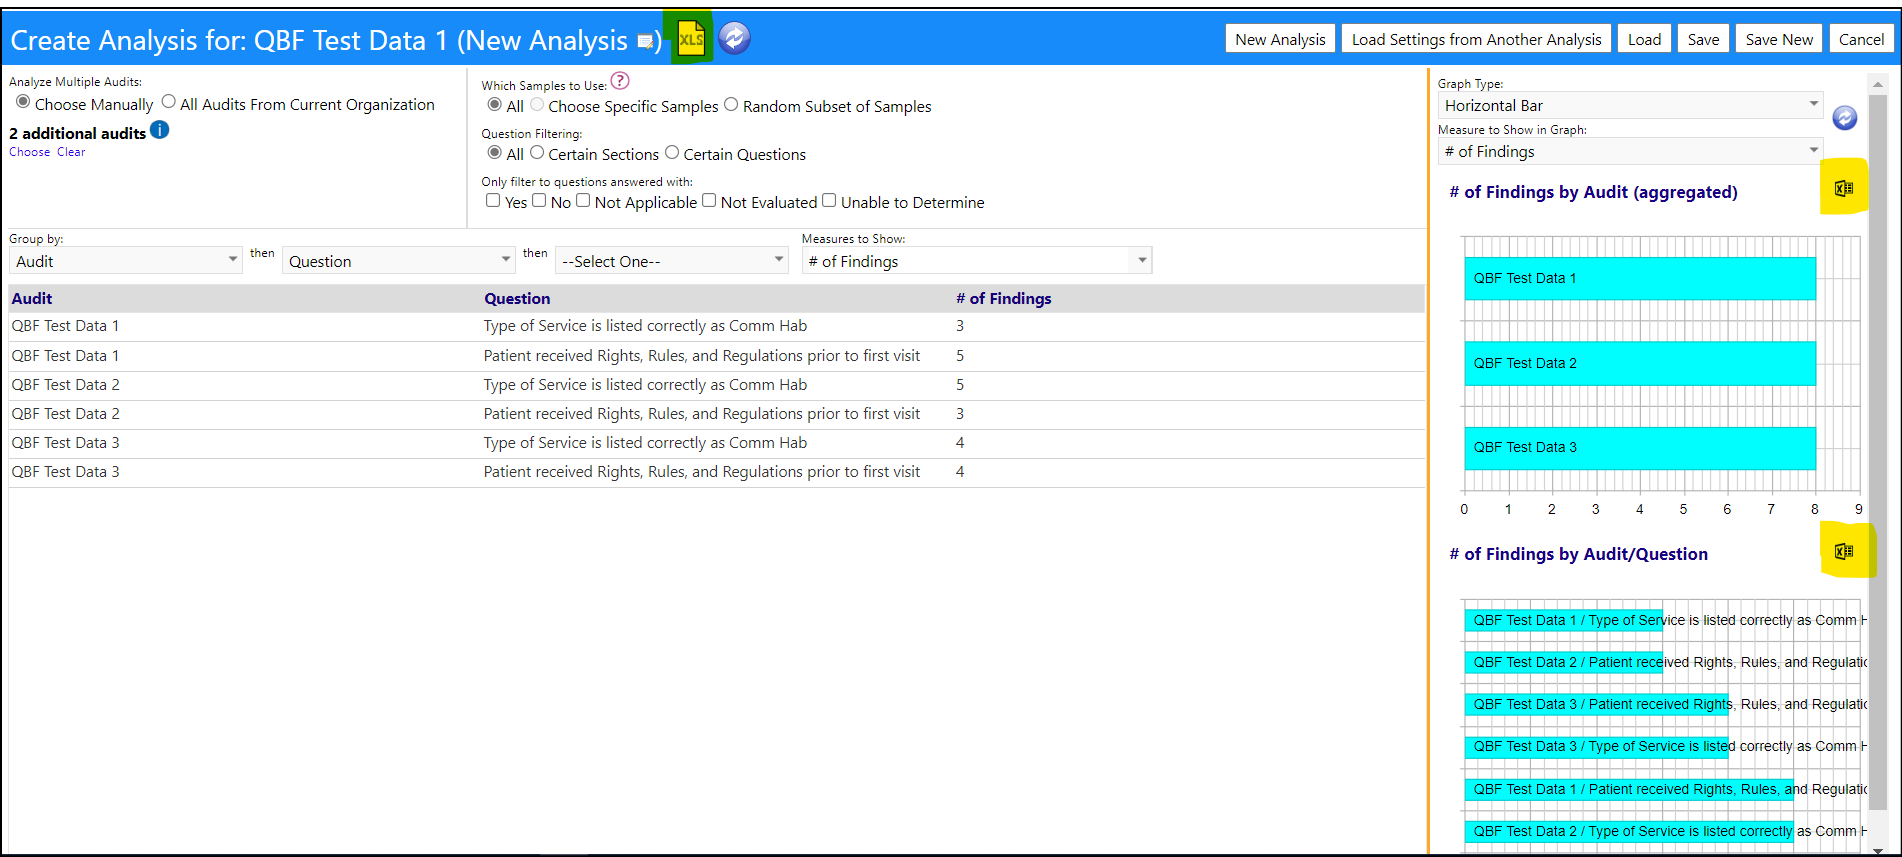Click the QBF Test Data 3 graph bar
The image size is (1902, 857).
pyautogui.click(x=1640, y=447)
